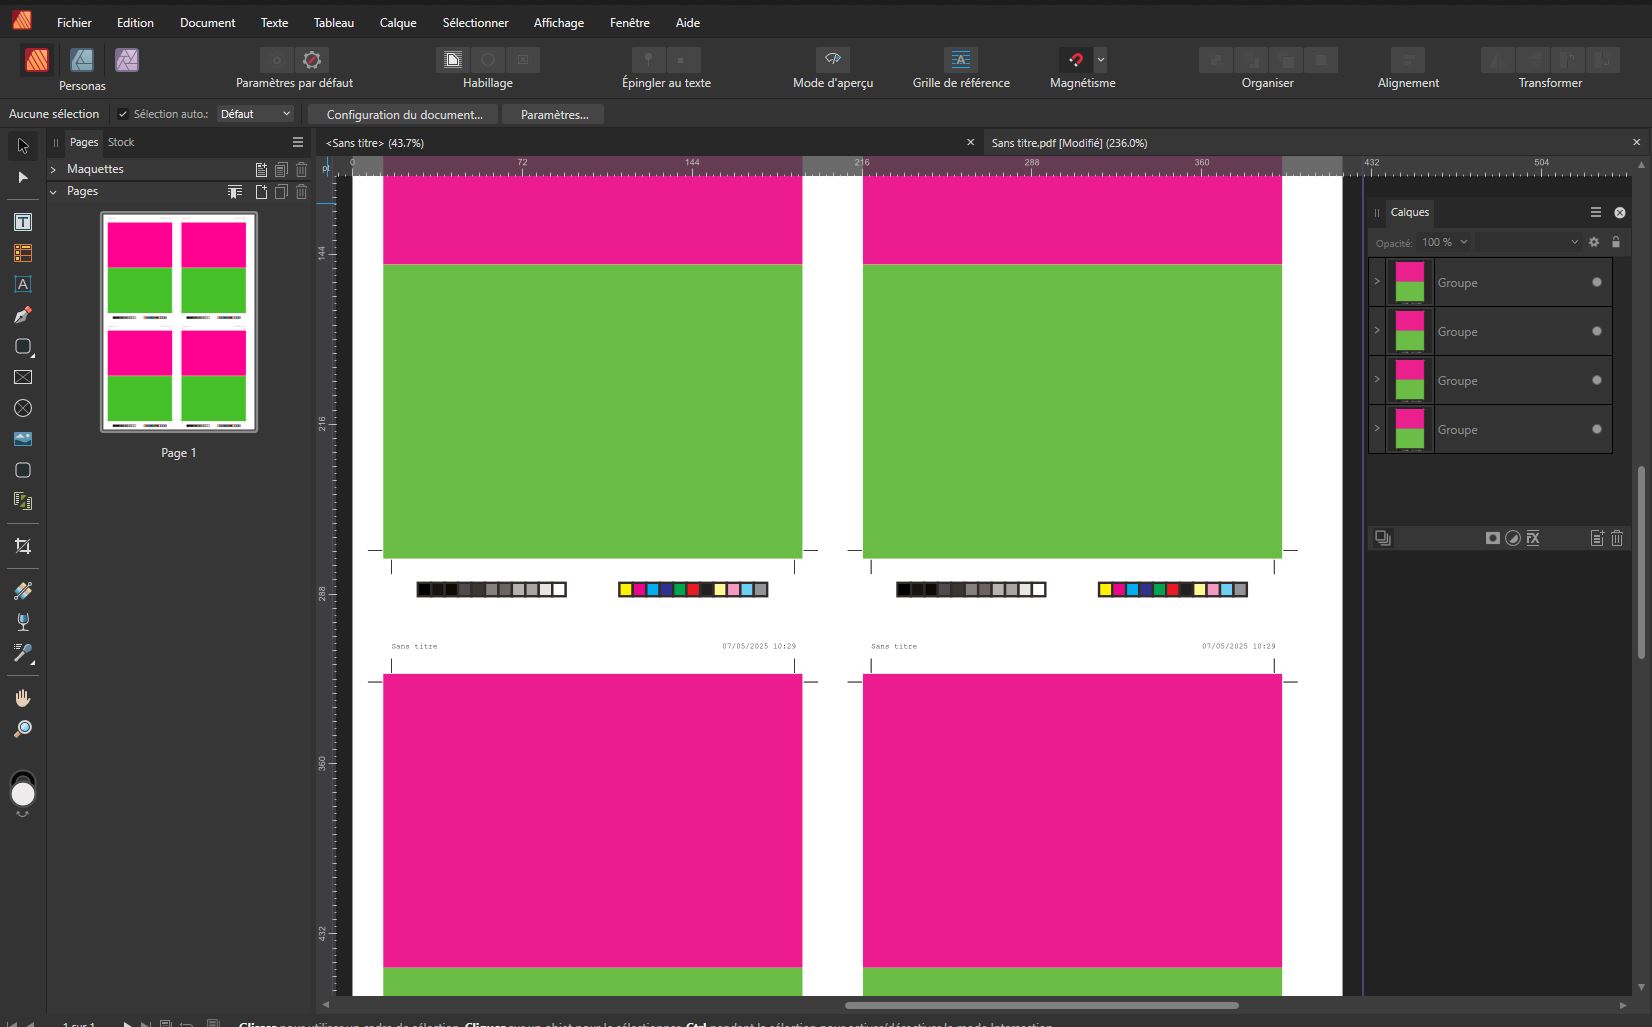
Task: Click the Publisher persona icon
Action: tap(37, 60)
